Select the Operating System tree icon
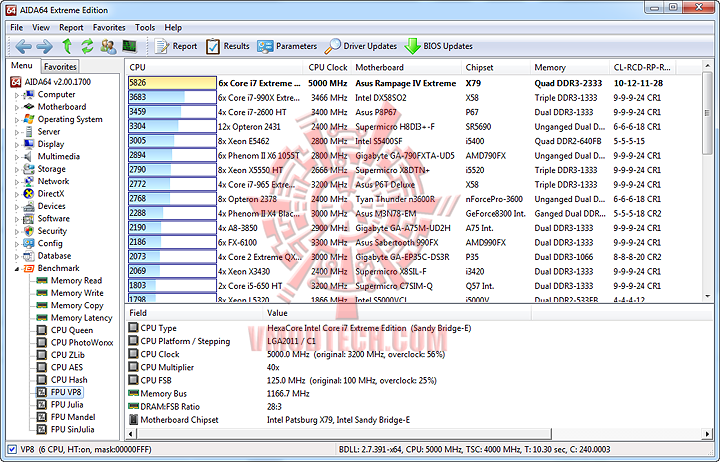 (29, 119)
